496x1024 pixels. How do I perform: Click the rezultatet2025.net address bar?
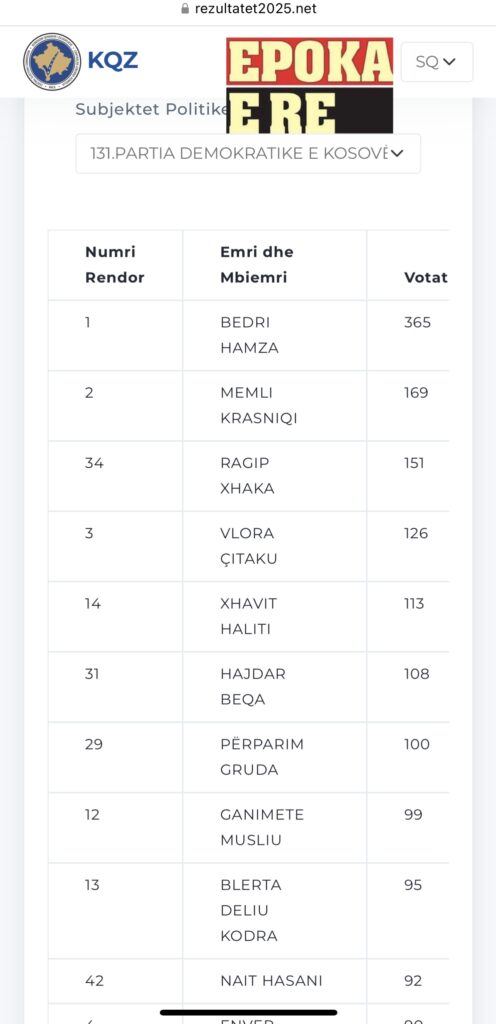click(248, 9)
